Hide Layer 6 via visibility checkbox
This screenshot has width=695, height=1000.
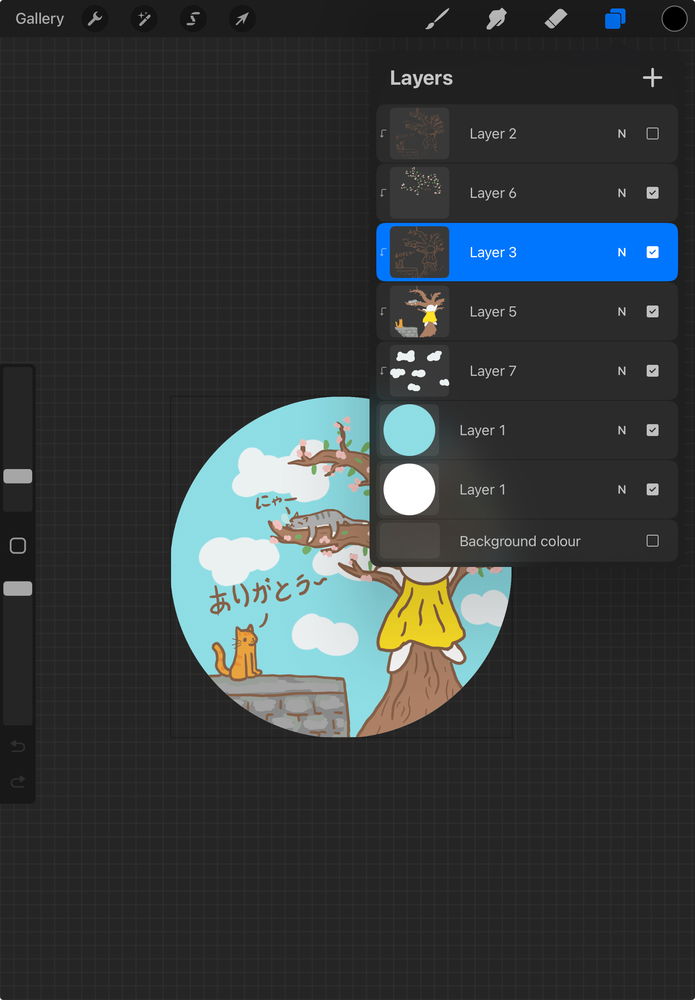pos(652,193)
